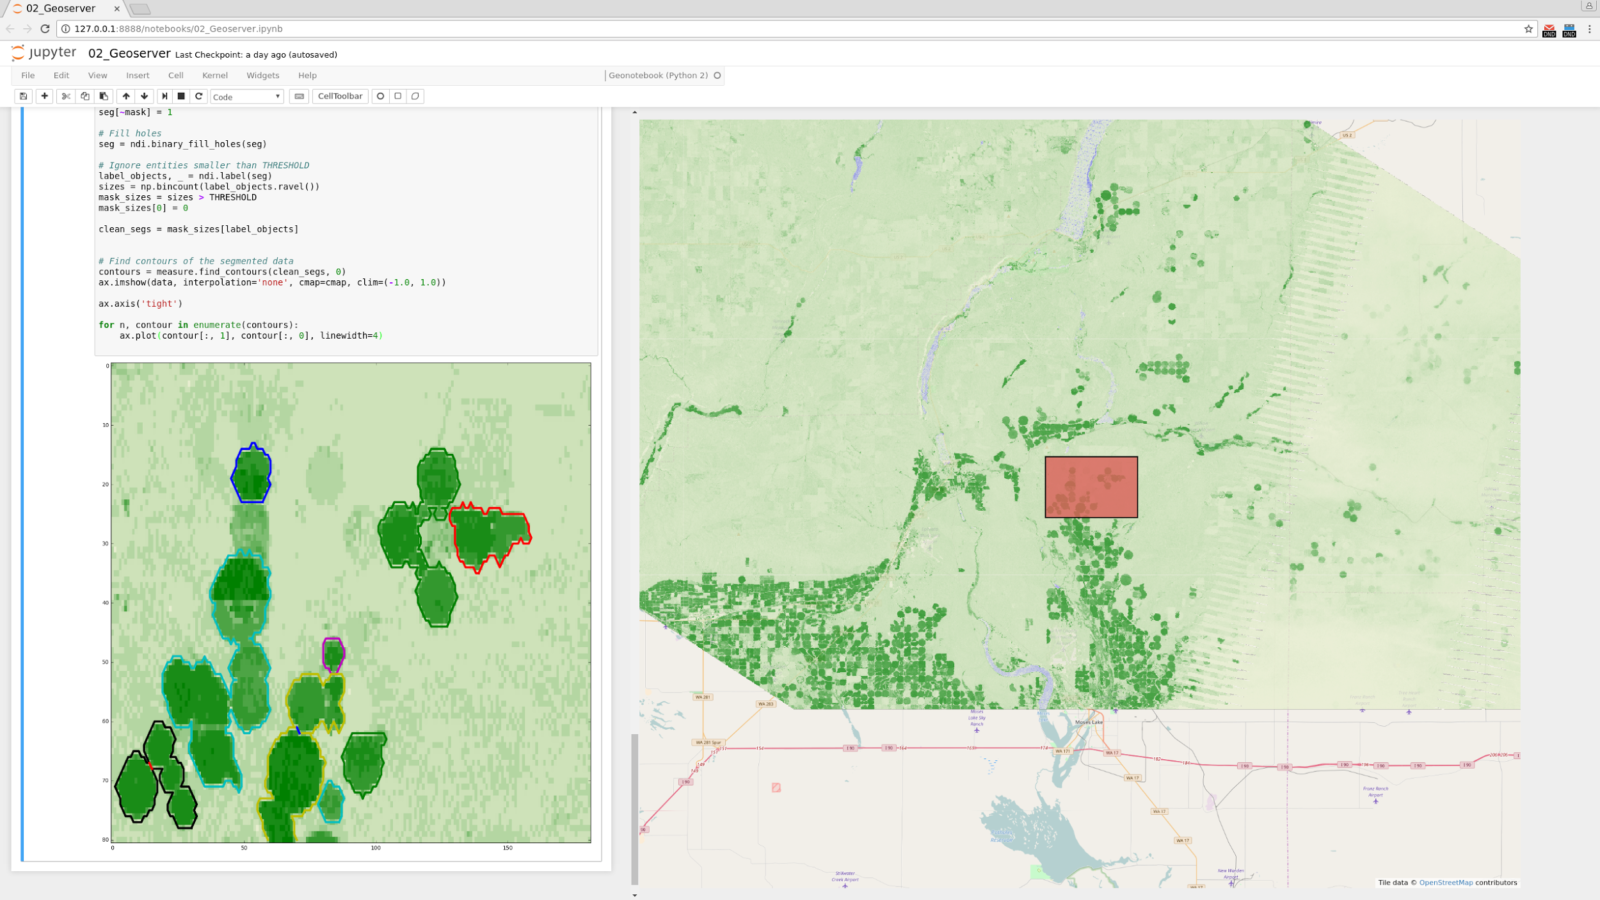Viewport: 1600px width, 900px height.
Task: Paste cells from clipboard
Action: [x=104, y=96]
